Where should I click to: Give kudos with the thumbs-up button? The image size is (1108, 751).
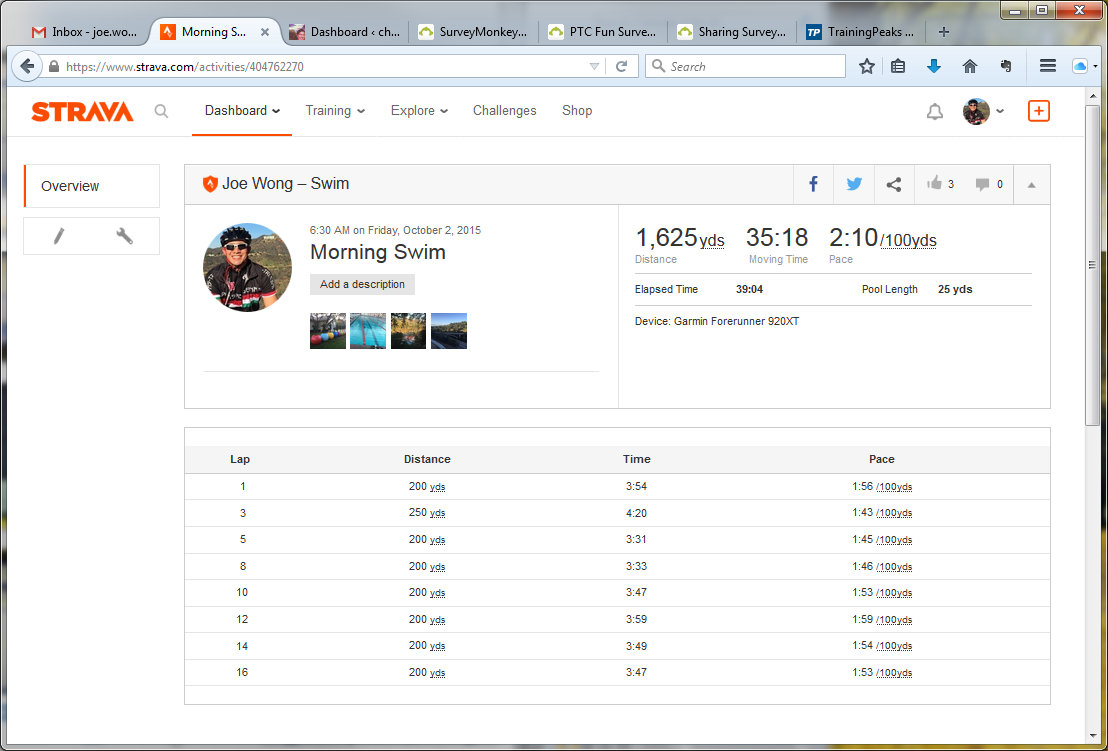point(939,184)
